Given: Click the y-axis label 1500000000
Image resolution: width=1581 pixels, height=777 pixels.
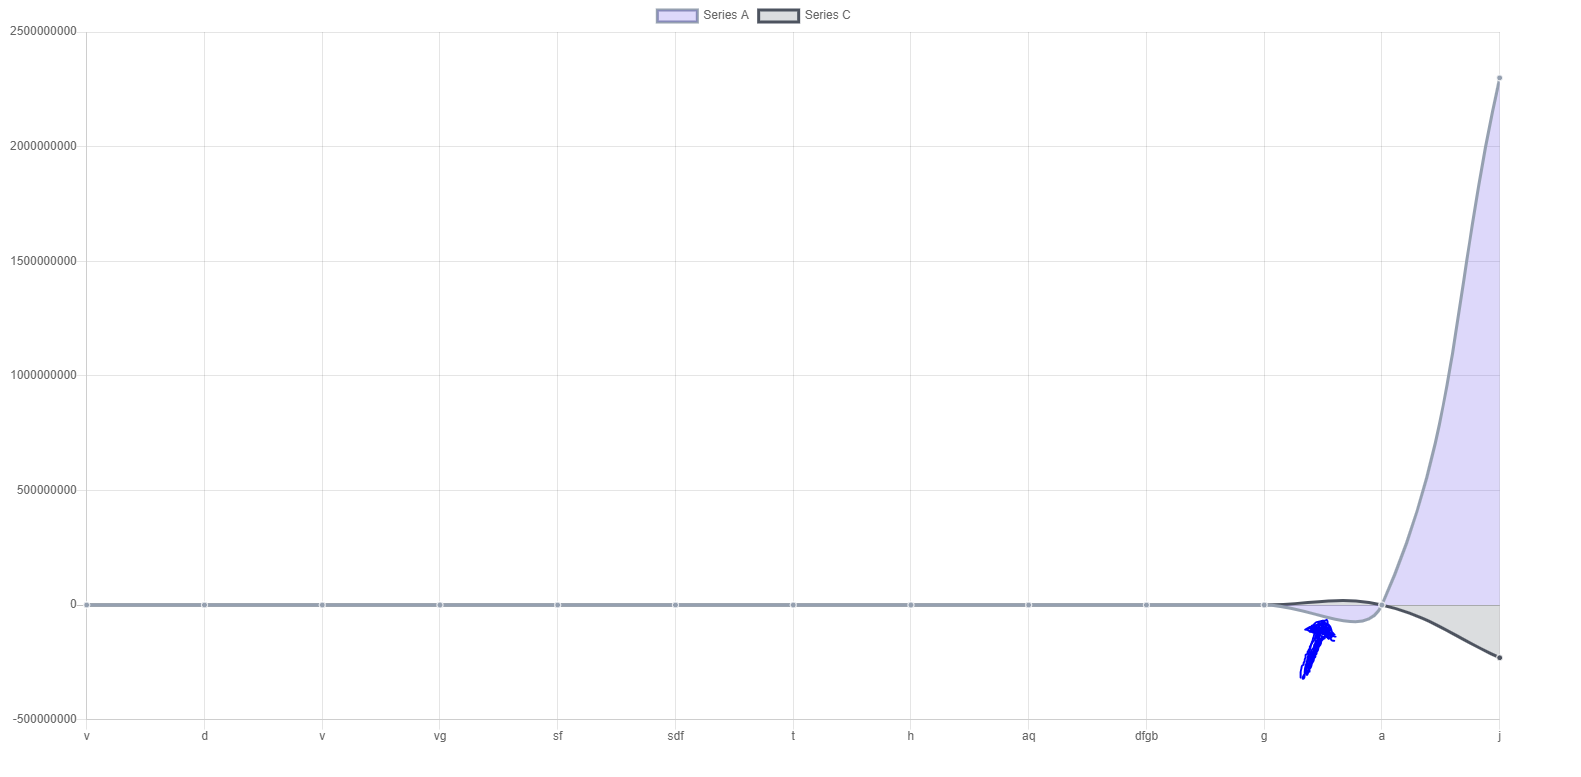Looking at the screenshot, I should 43,261.
